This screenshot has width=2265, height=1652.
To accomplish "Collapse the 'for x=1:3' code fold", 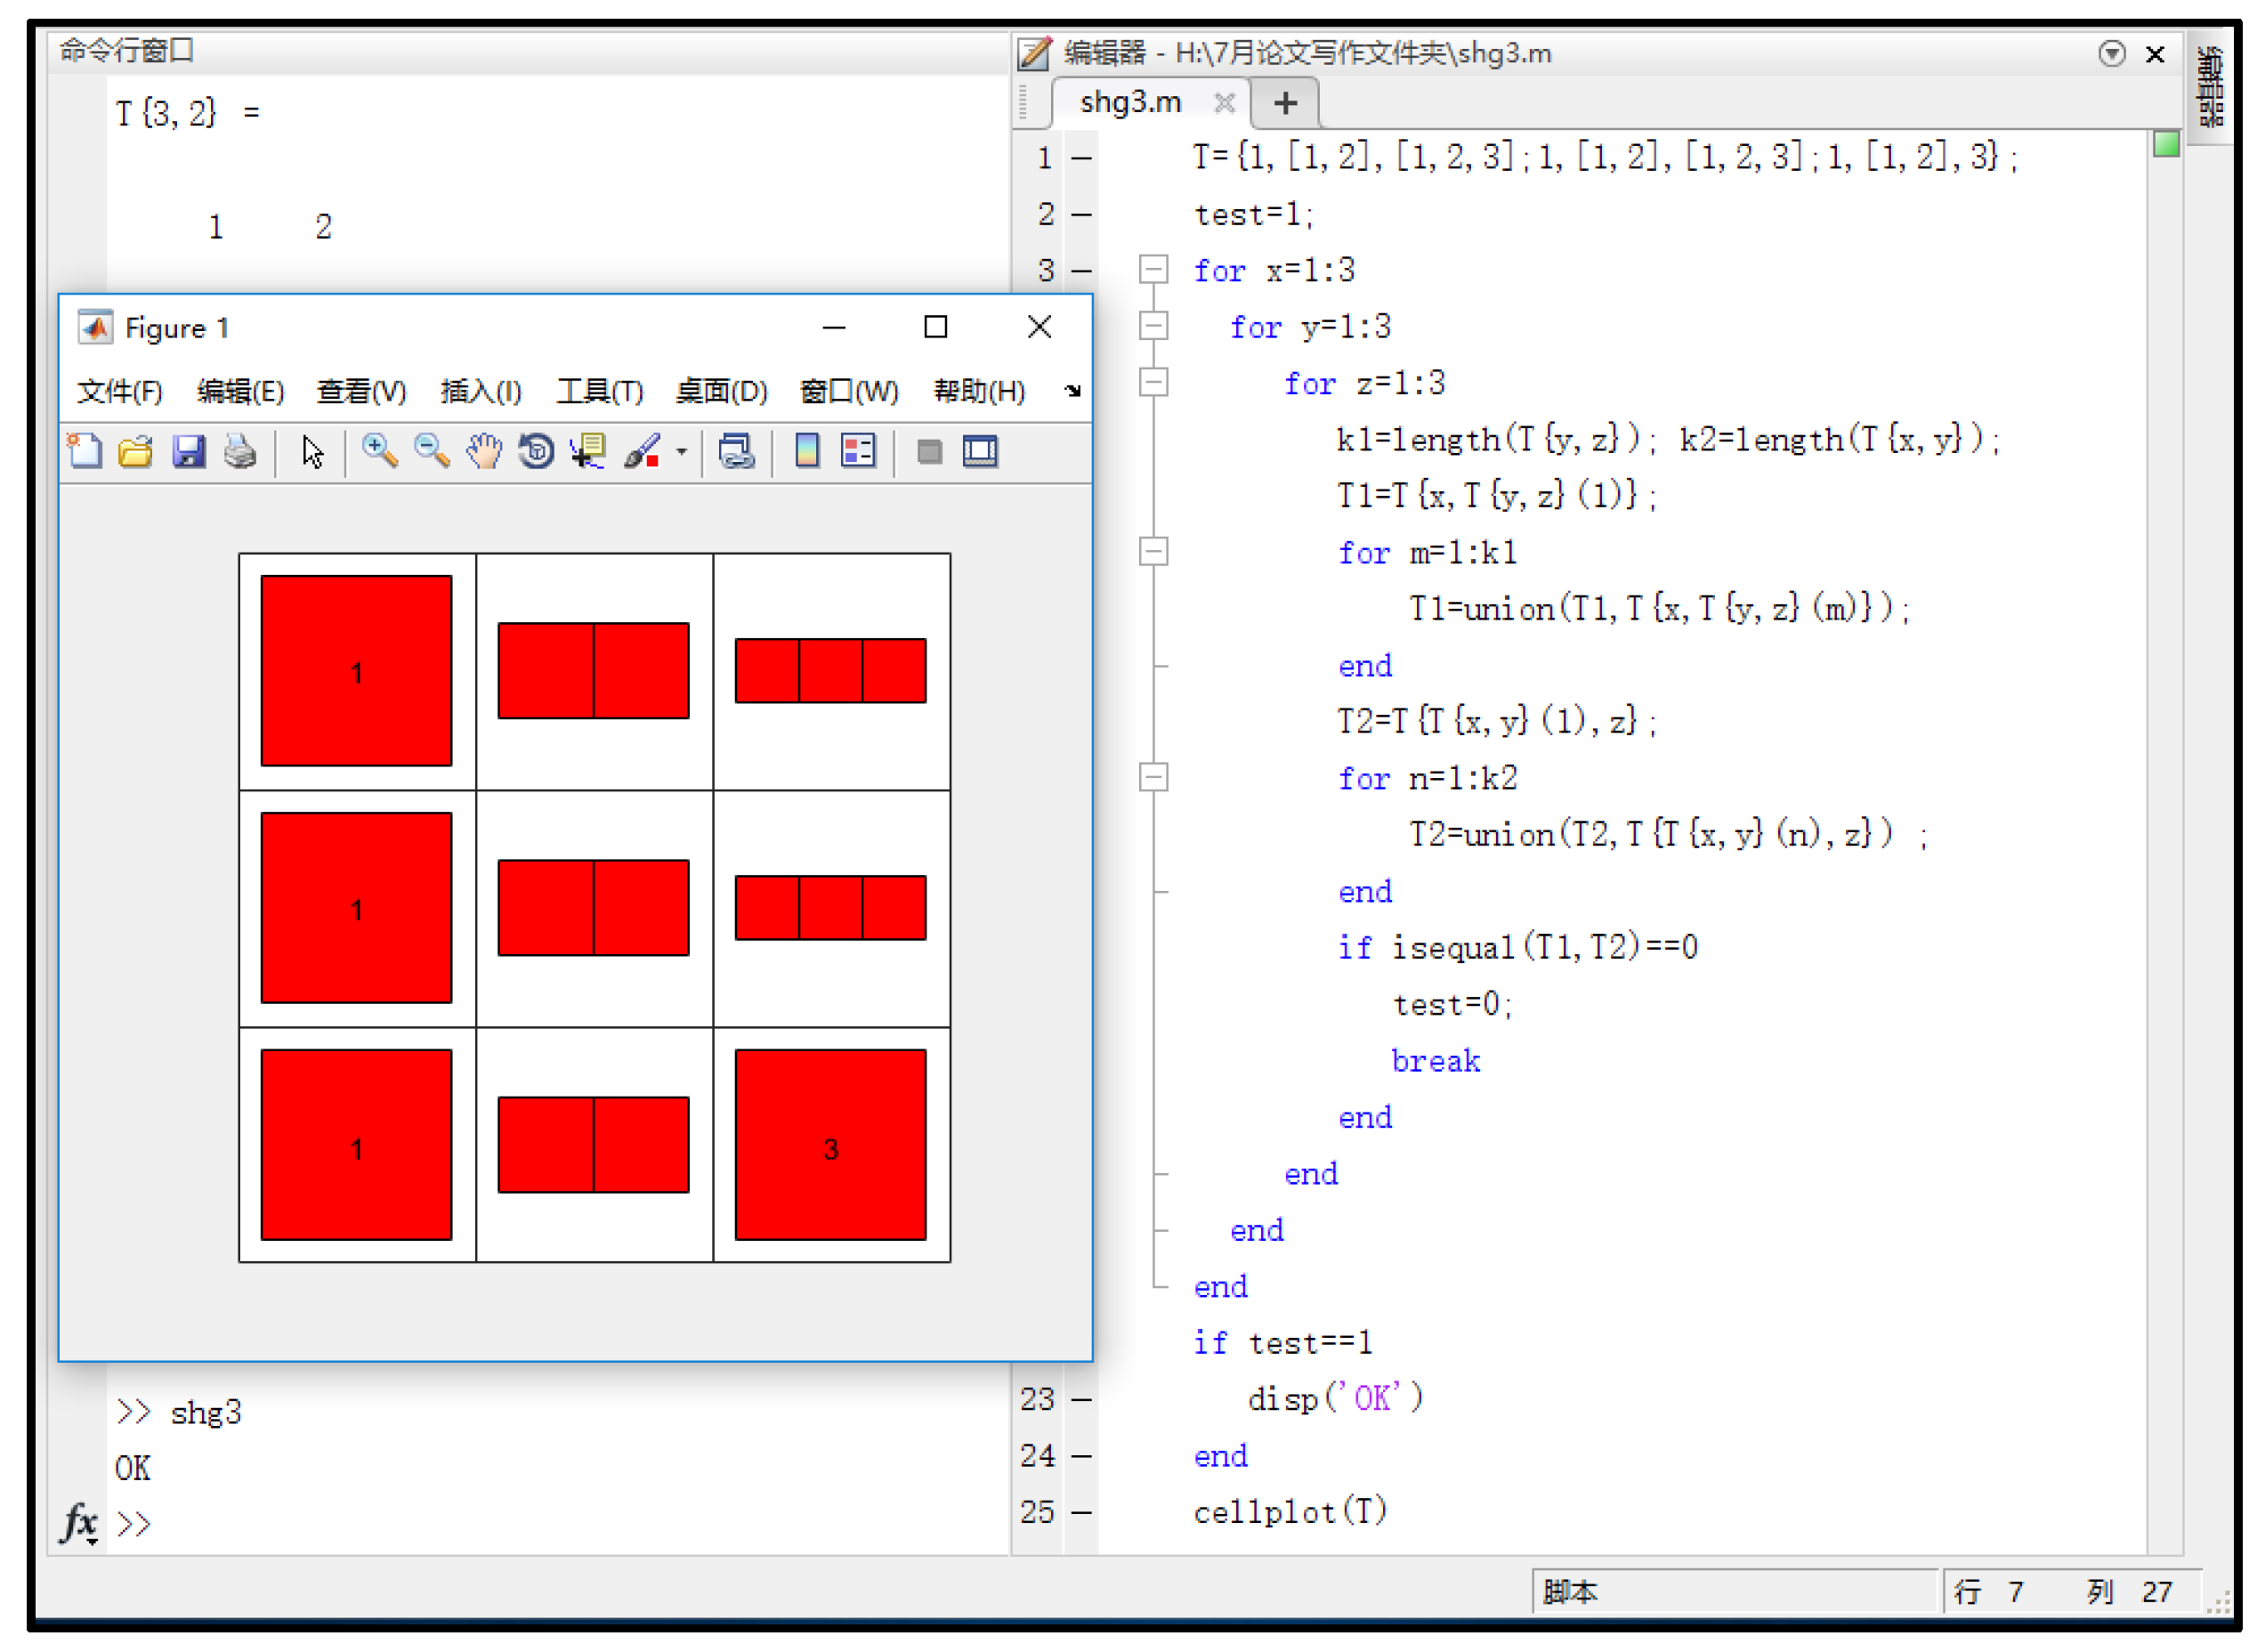I will (1154, 269).
